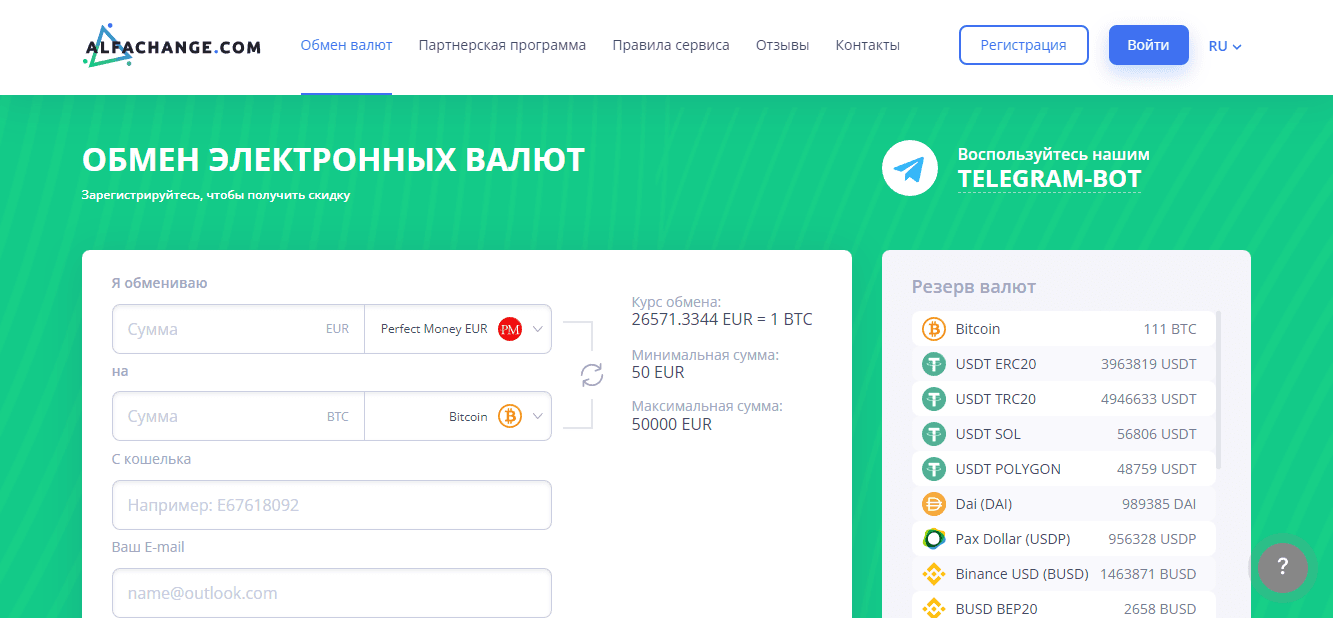Click the Bitcoin icon in the reserves list
This screenshot has width=1333, height=618.
pos(935,328)
